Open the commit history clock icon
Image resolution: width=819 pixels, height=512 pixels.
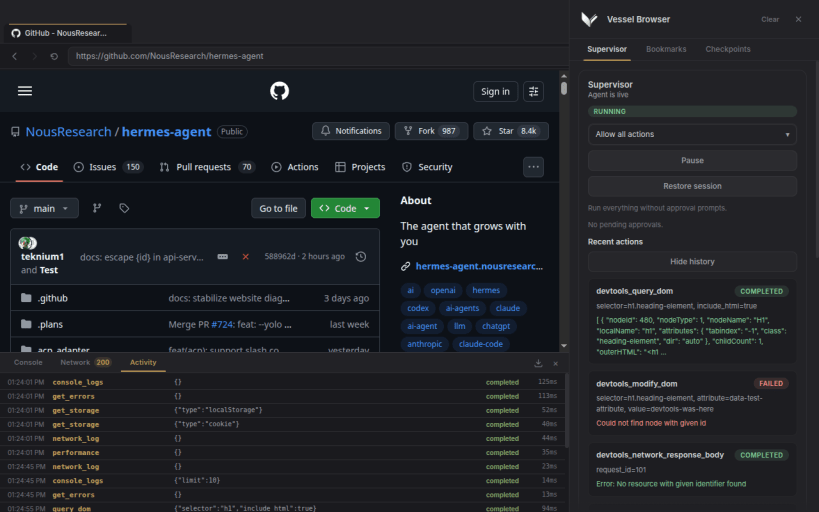360,257
